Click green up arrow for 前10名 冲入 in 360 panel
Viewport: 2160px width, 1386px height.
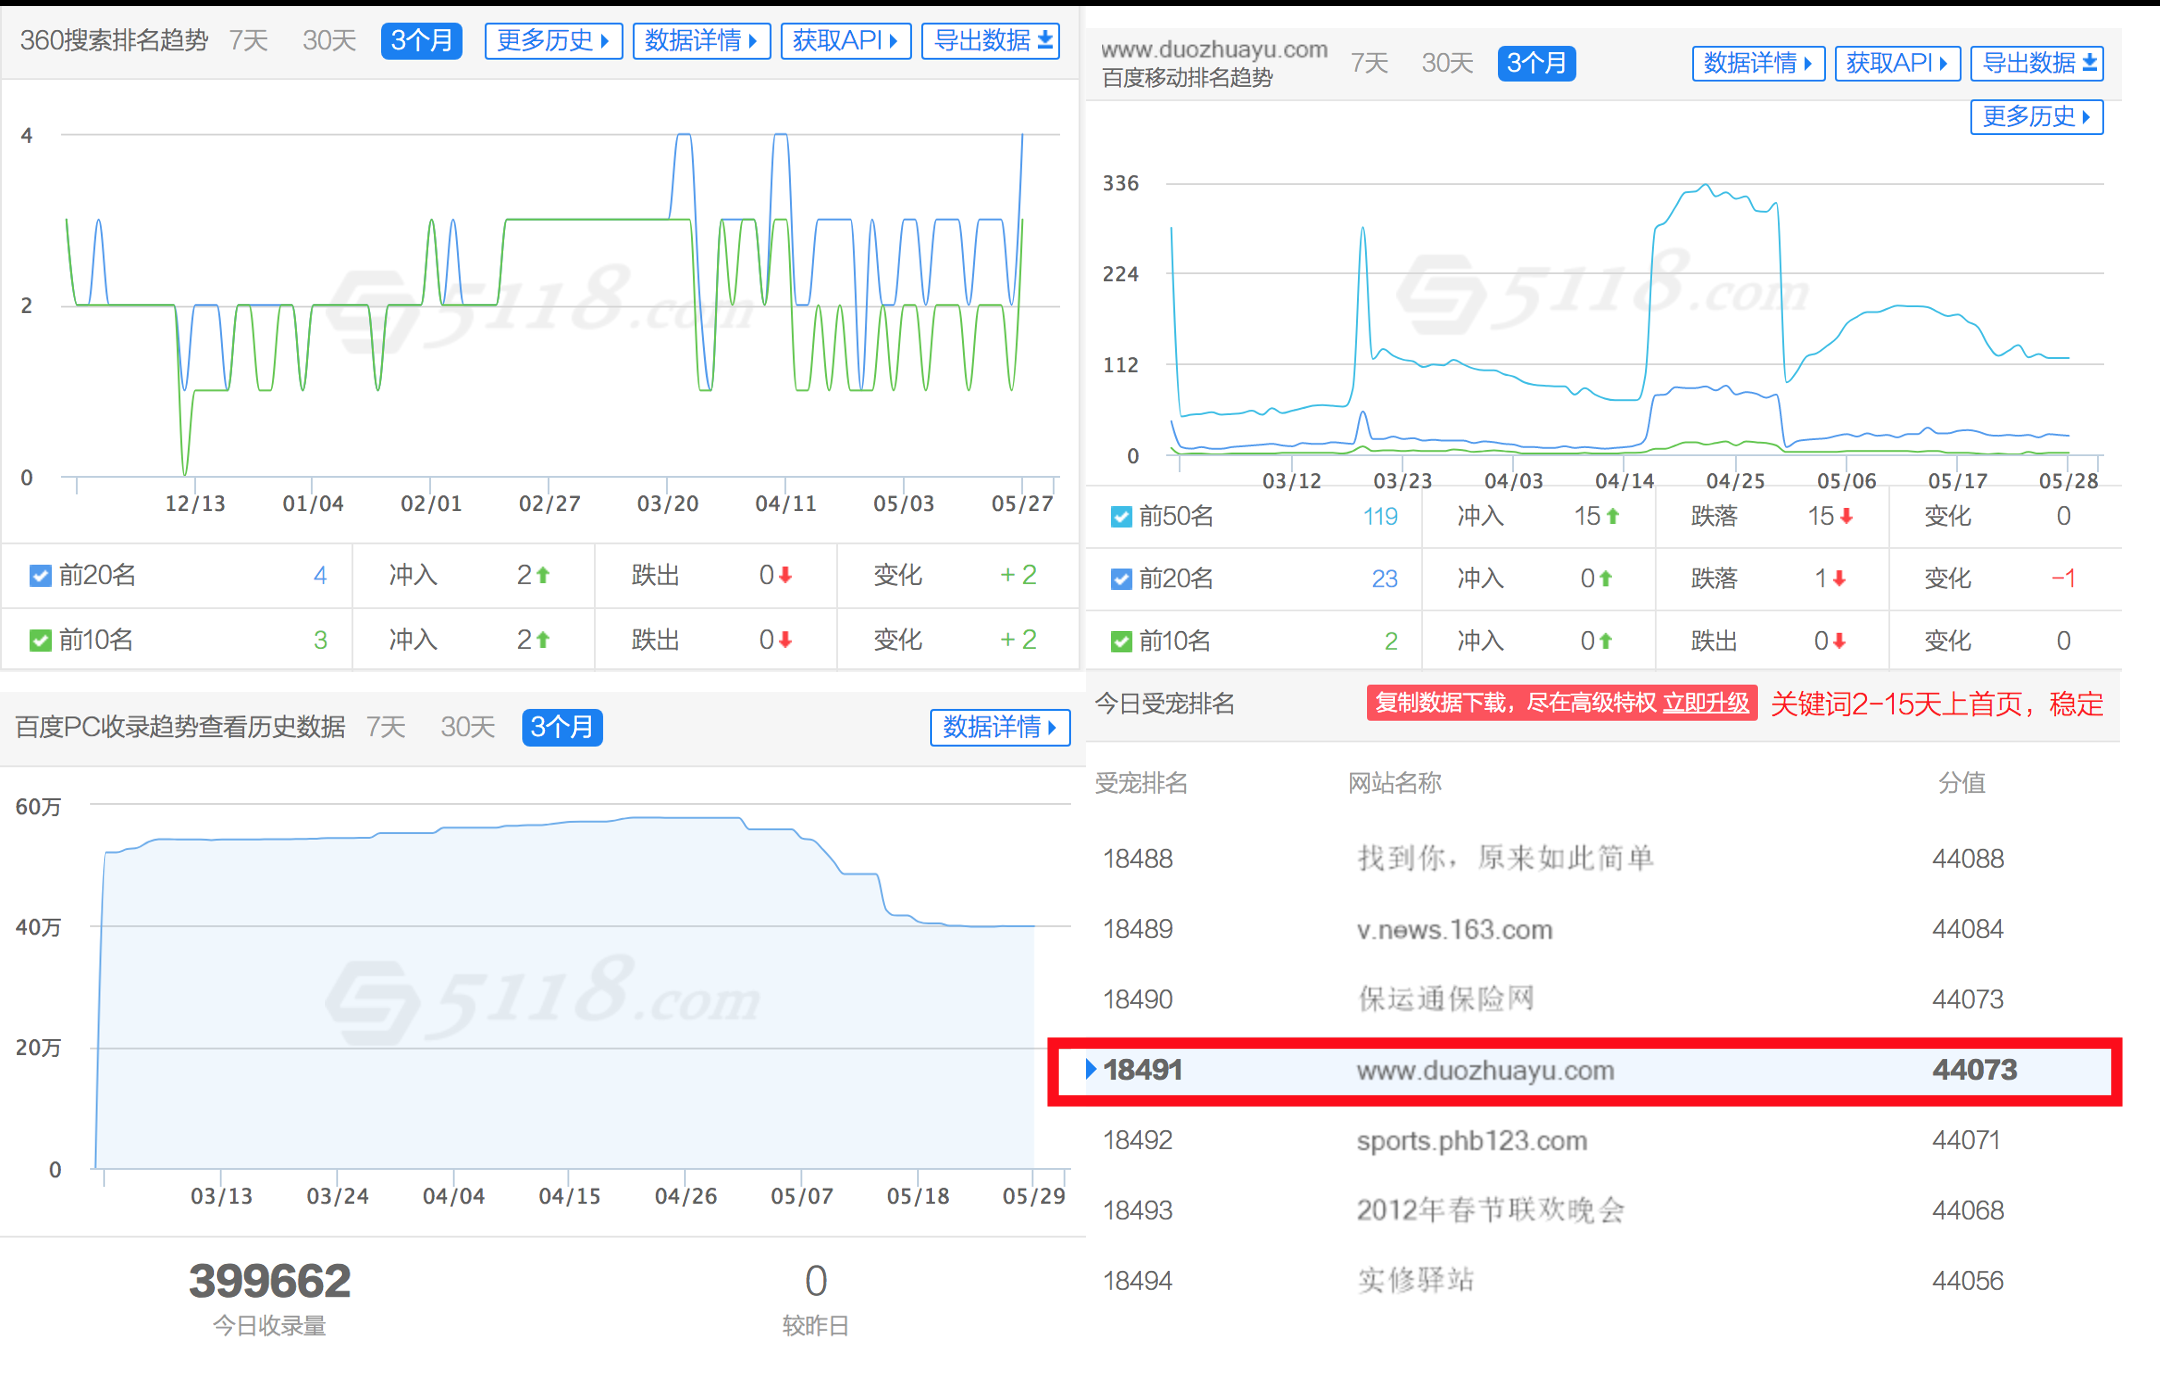(543, 640)
